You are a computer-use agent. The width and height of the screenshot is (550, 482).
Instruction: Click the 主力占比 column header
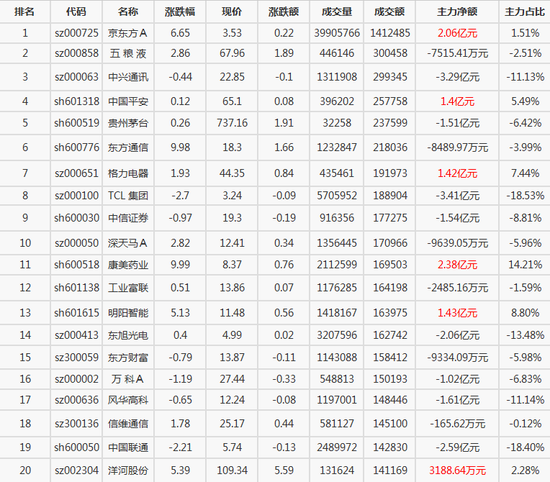click(525, 12)
